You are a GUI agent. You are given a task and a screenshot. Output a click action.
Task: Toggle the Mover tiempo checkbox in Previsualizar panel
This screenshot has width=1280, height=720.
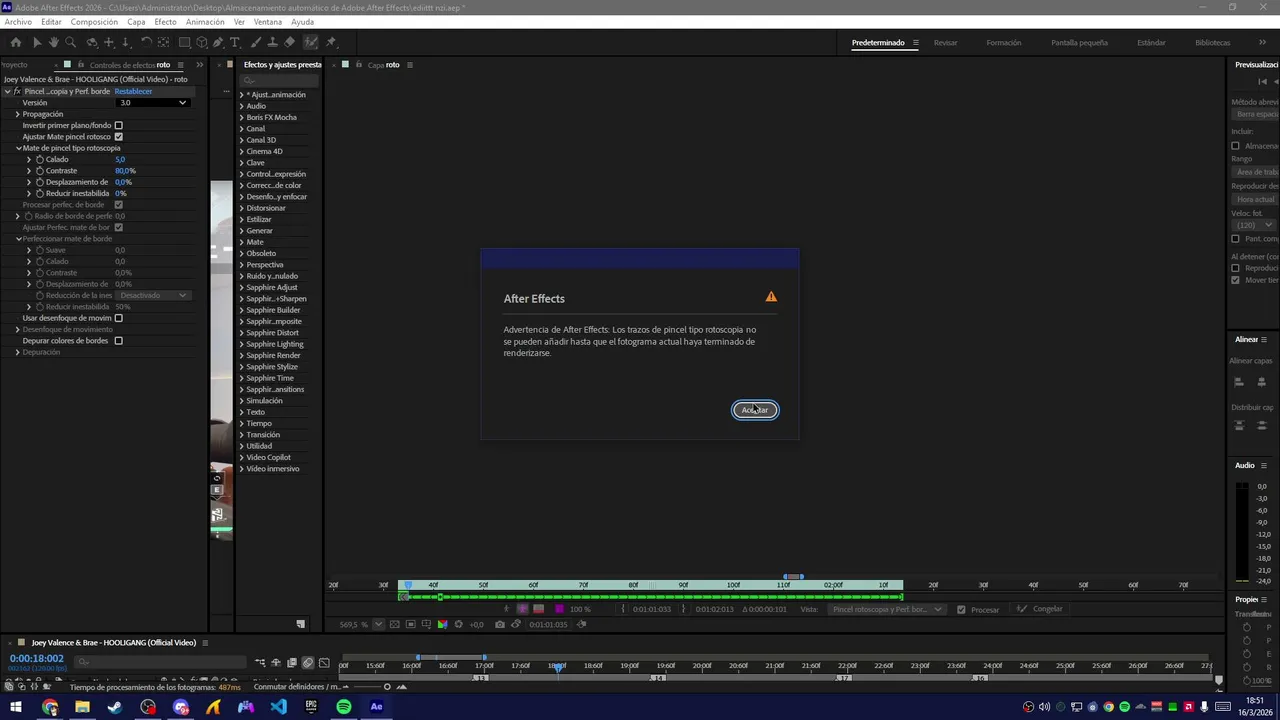(x=1235, y=280)
